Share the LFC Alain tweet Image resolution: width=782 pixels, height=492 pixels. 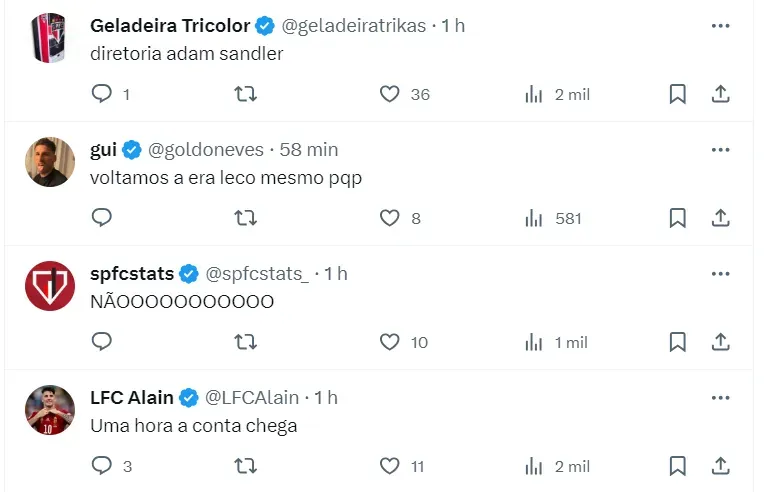click(x=720, y=466)
